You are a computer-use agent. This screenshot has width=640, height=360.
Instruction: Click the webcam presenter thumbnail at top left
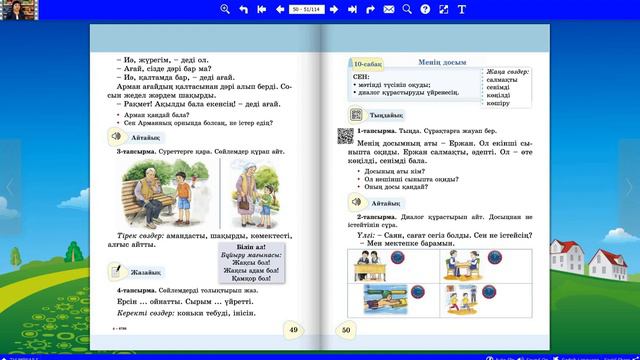pos(19,10)
